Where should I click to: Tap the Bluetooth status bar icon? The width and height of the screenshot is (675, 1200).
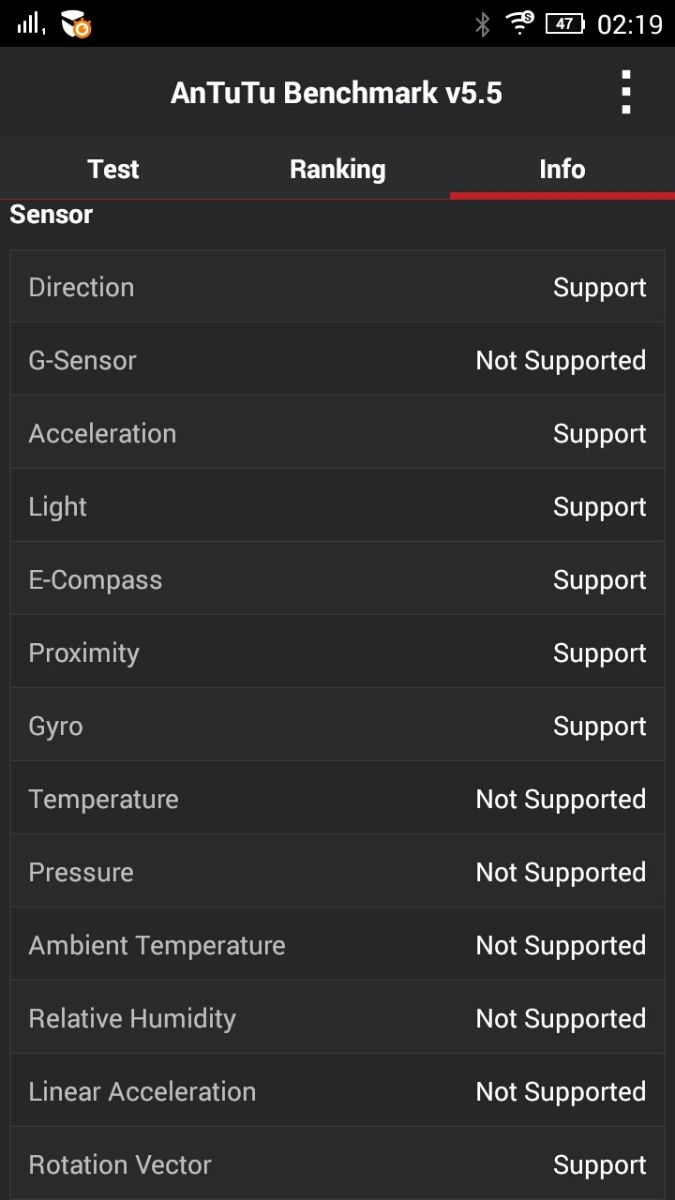click(x=482, y=24)
